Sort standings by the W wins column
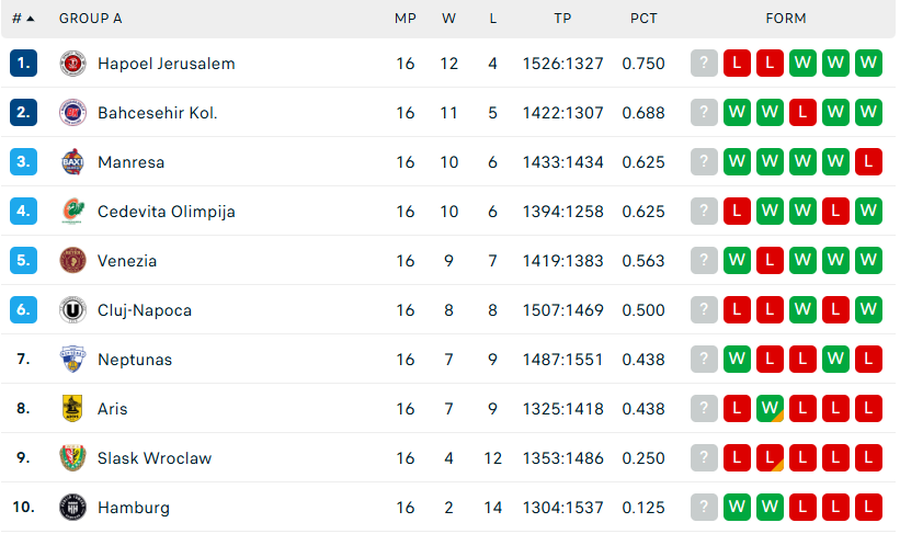 click(x=449, y=18)
